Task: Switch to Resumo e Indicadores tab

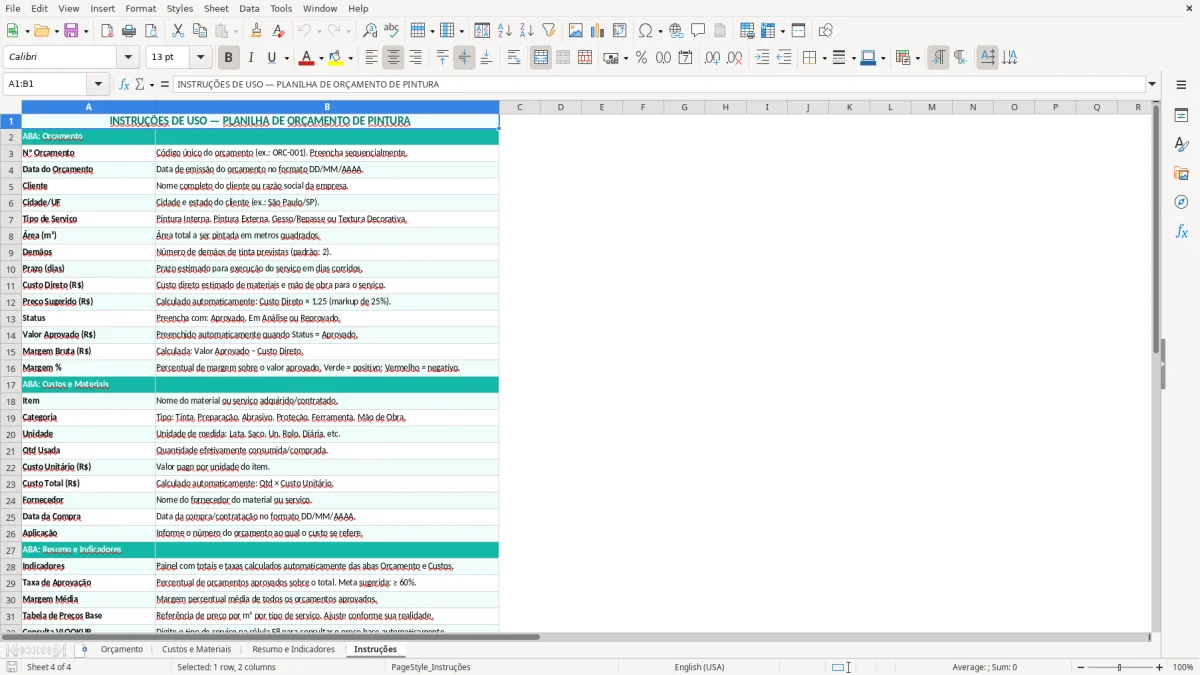Action: point(293,649)
